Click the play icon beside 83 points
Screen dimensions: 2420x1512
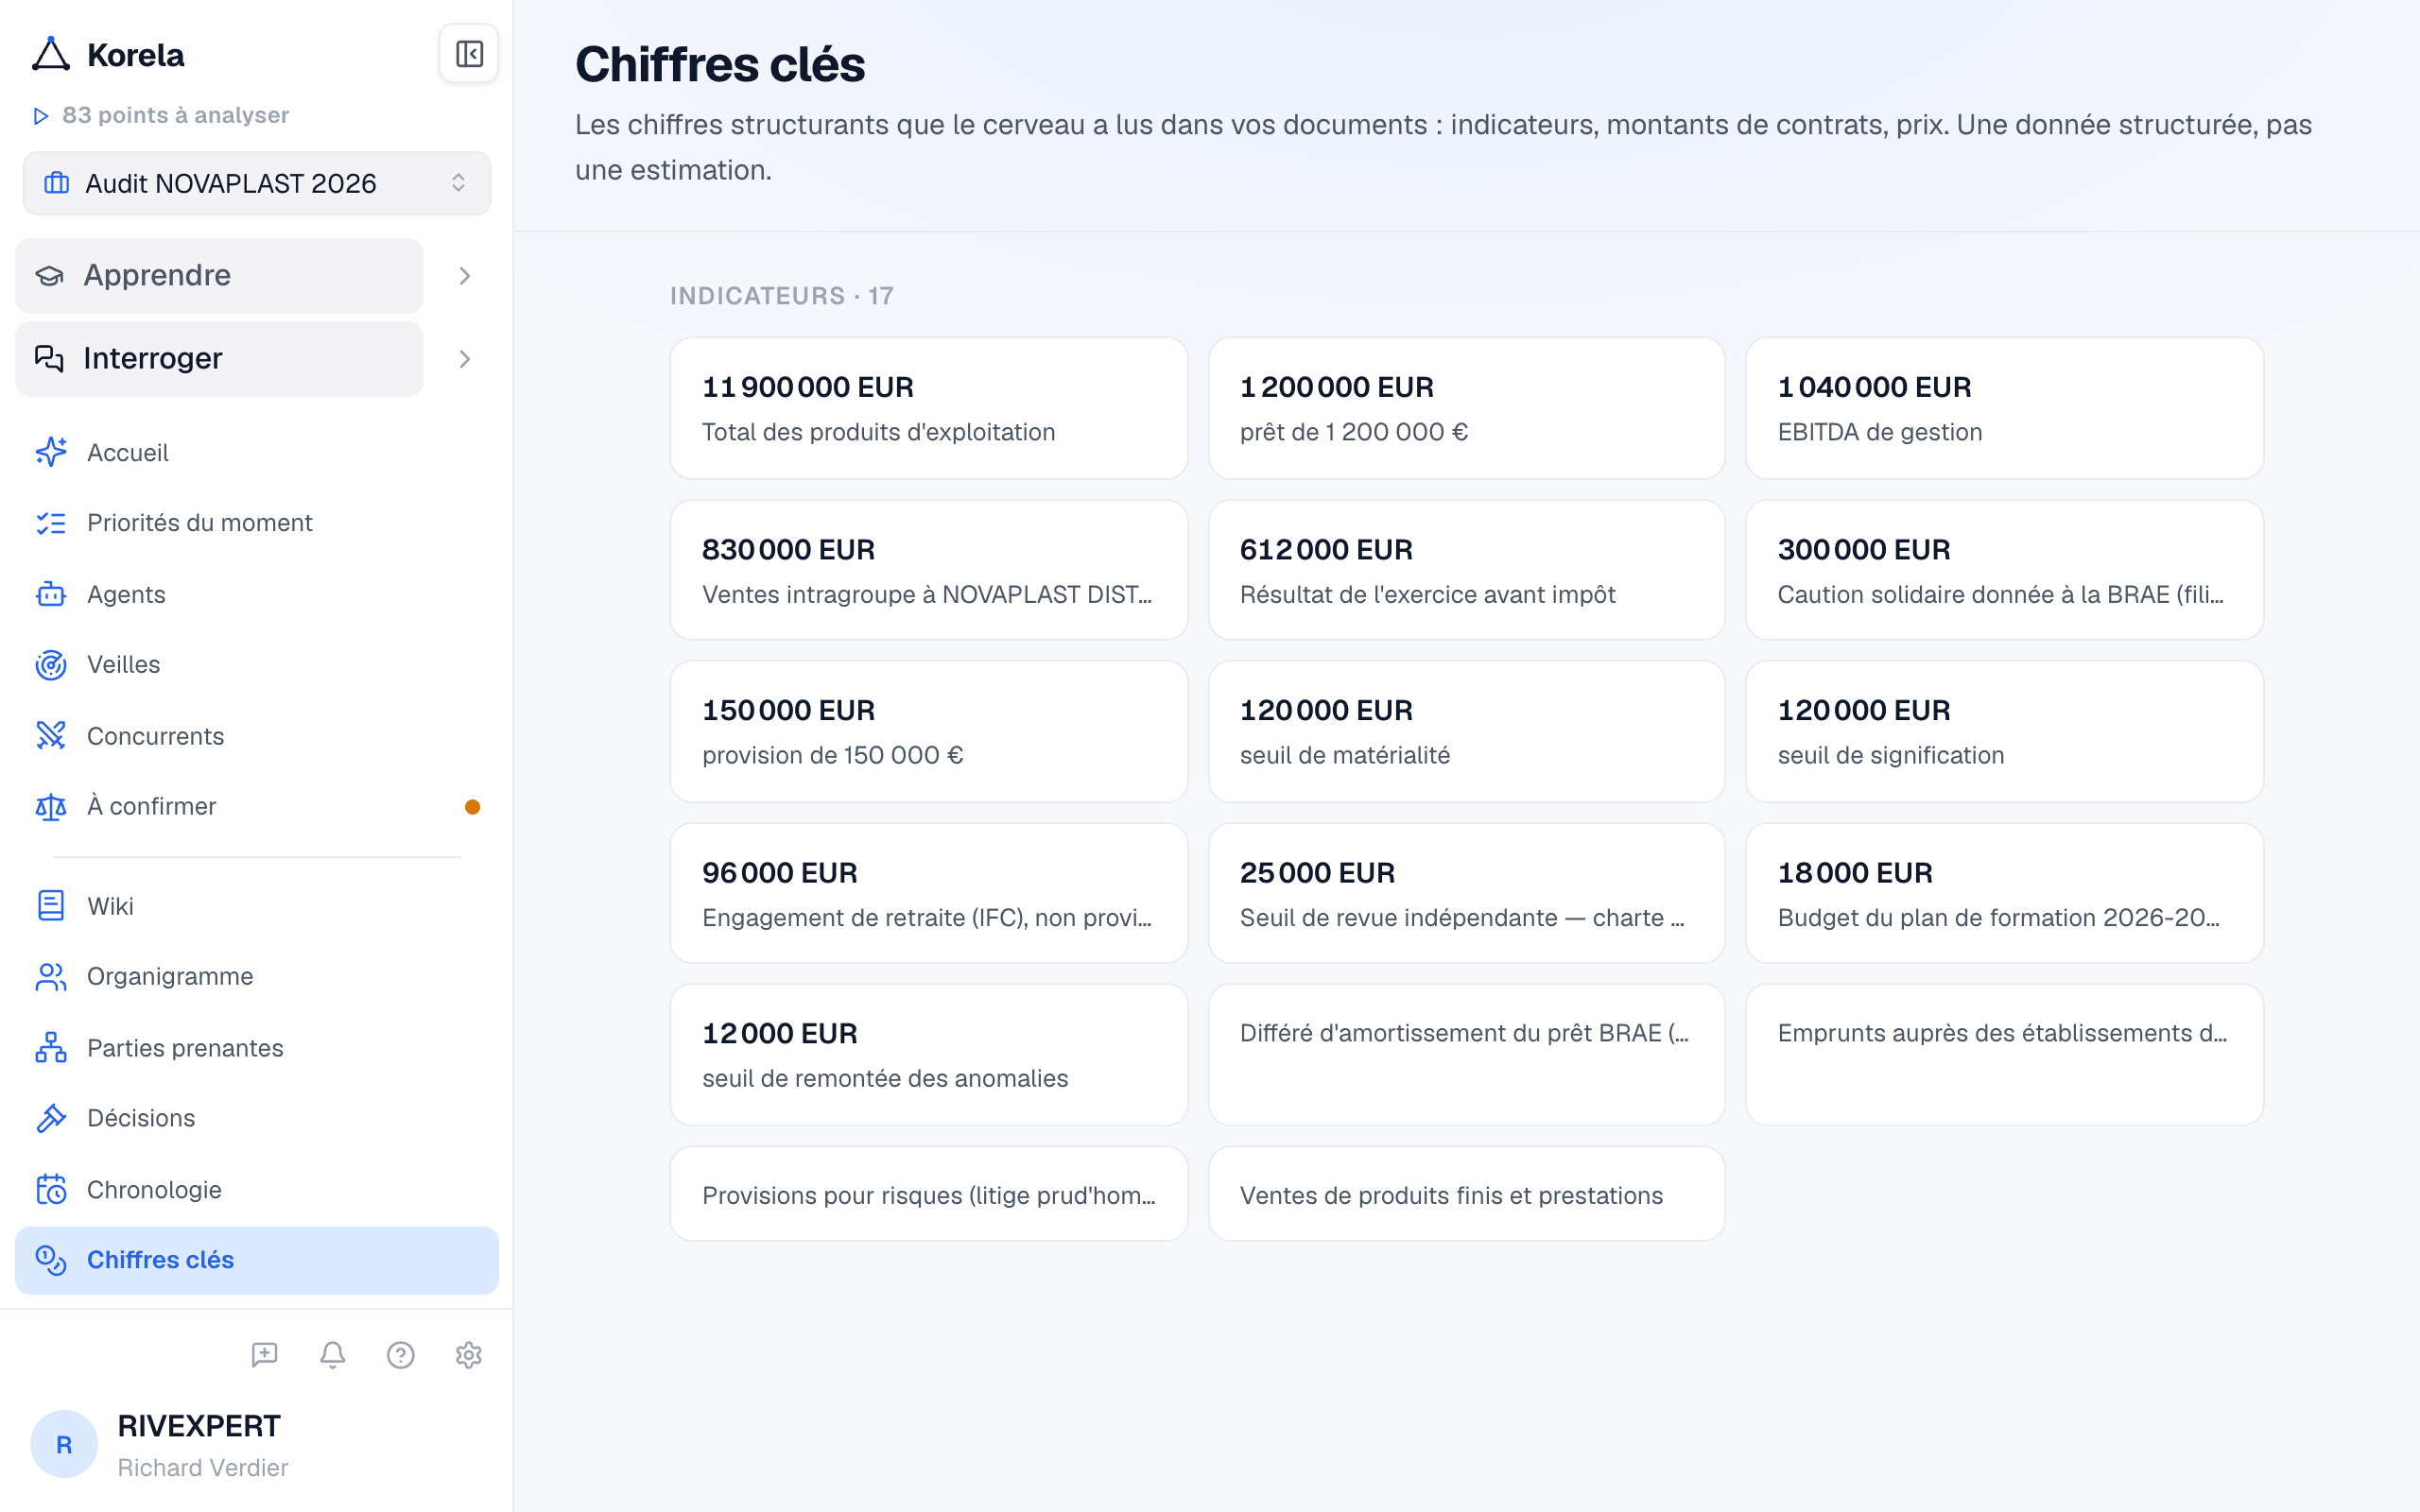[41, 116]
